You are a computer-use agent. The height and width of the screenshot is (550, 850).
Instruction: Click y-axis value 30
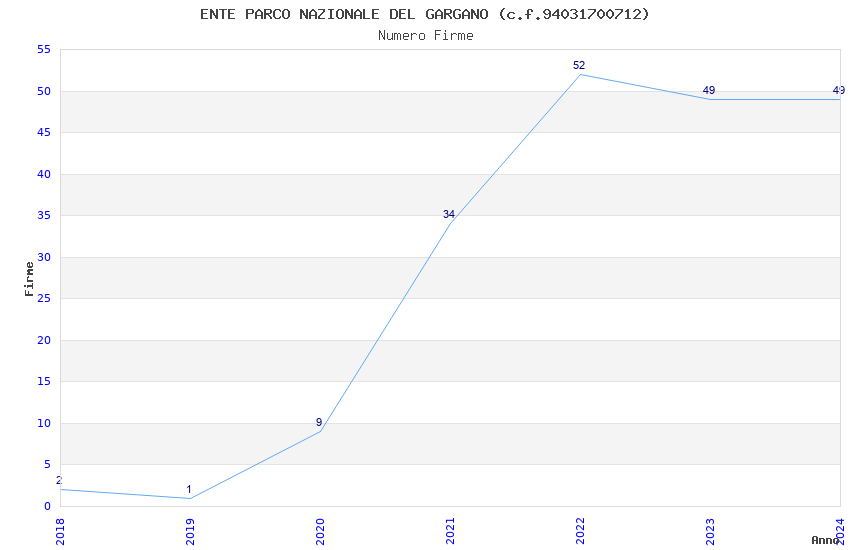[x=44, y=257]
